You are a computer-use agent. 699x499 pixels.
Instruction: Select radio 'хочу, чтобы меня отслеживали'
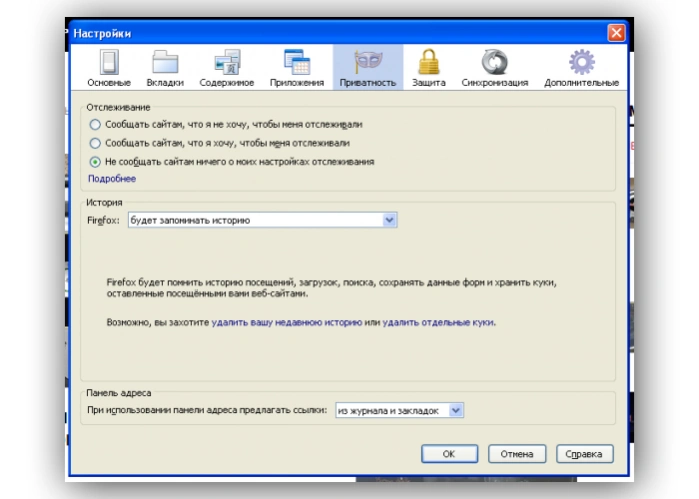[x=95, y=143]
